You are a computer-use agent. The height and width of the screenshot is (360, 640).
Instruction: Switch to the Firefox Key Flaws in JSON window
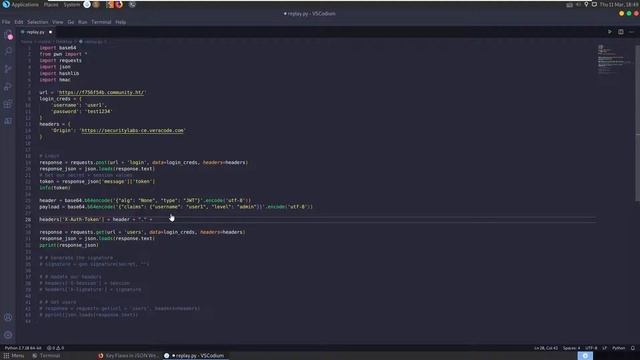(x=128, y=356)
